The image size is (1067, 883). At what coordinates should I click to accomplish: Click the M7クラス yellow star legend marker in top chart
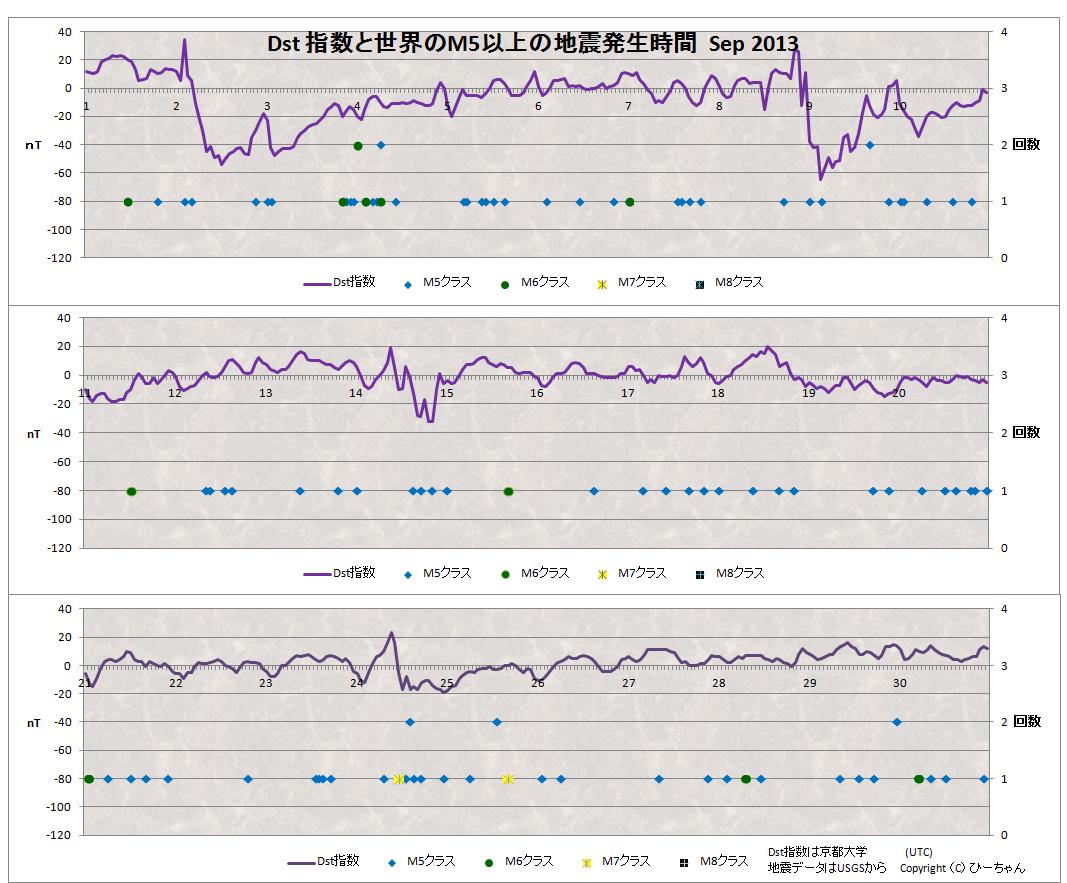601,283
